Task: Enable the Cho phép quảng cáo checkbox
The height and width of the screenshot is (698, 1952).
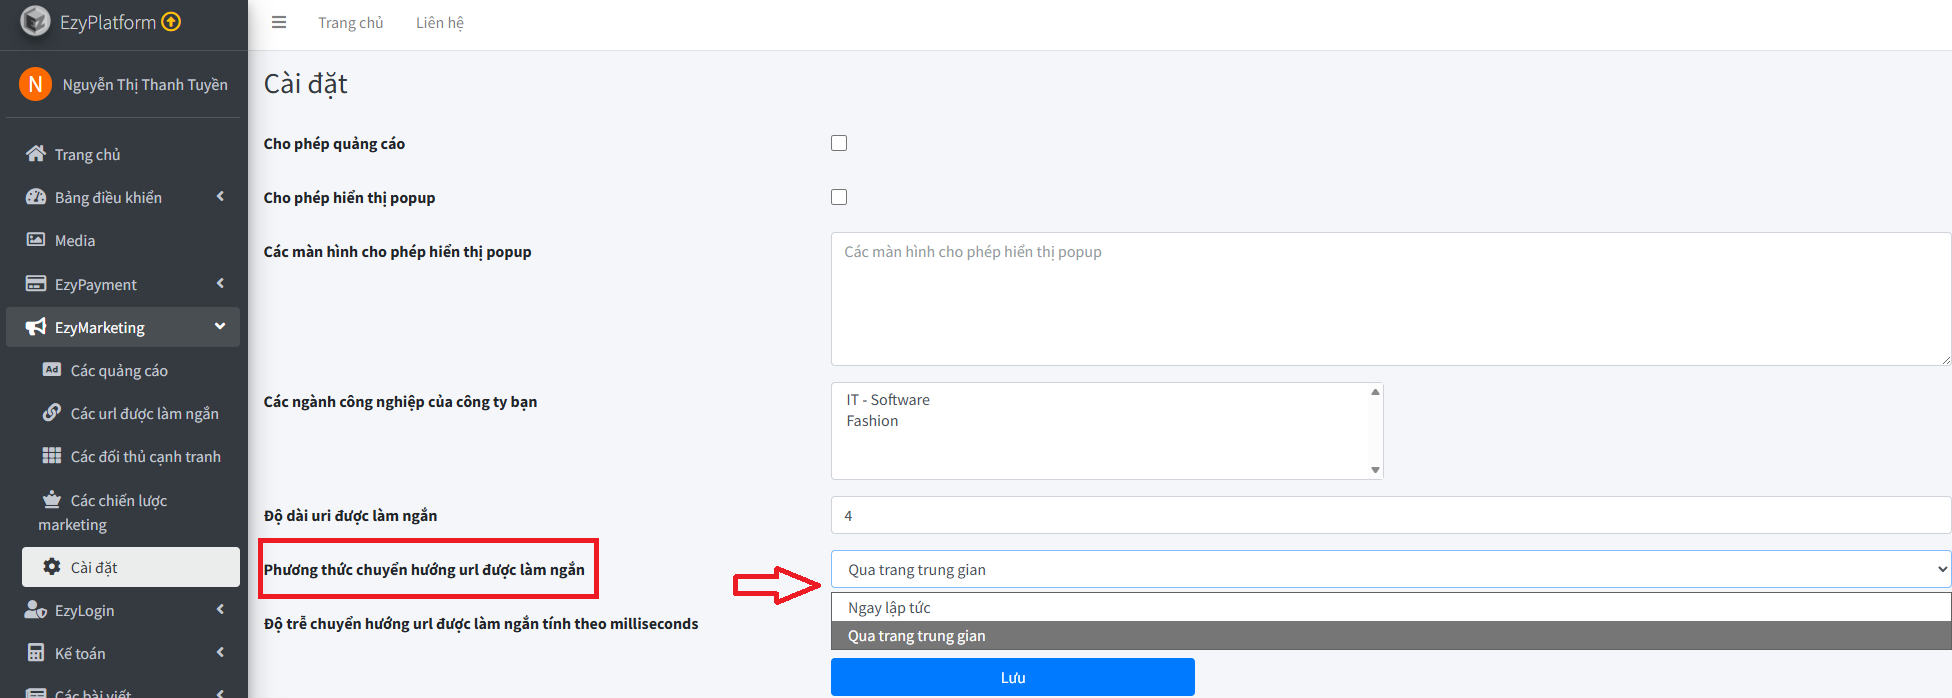Action: [x=839, y=143]
